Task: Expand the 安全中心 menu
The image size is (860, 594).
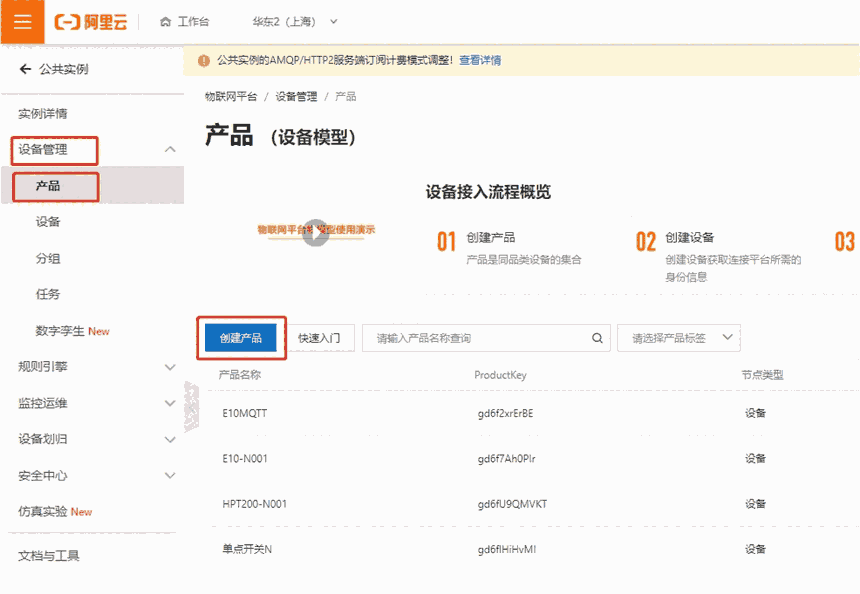Action: pos(170,476)
